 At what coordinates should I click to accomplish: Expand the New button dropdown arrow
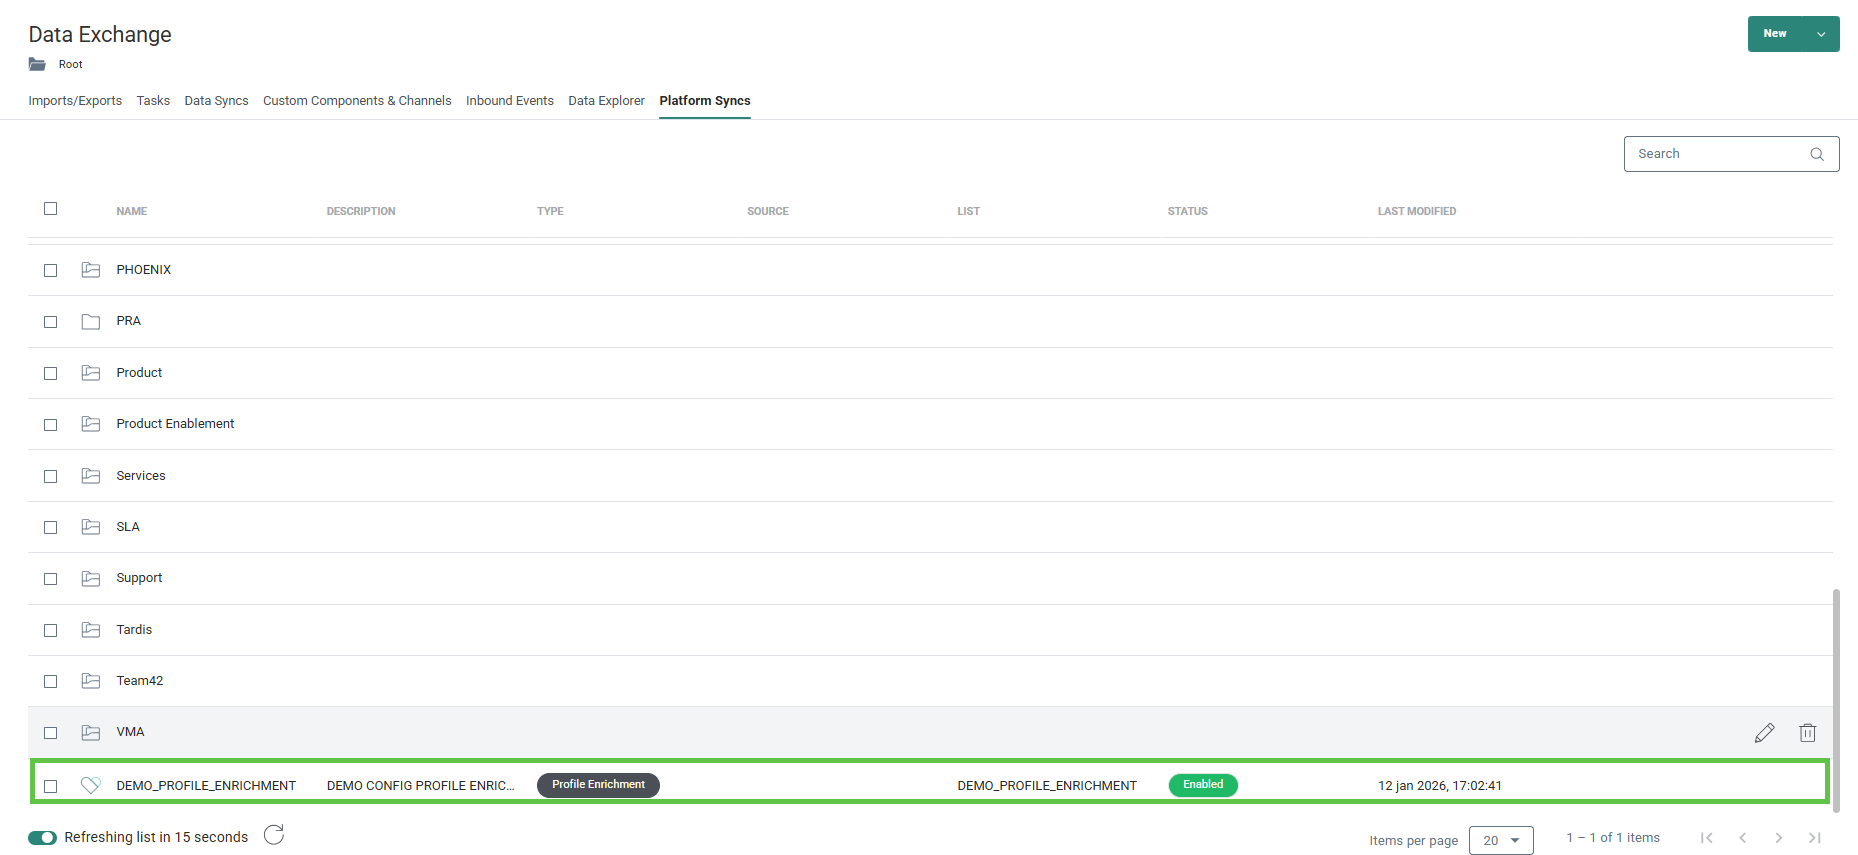(1821, 34)
